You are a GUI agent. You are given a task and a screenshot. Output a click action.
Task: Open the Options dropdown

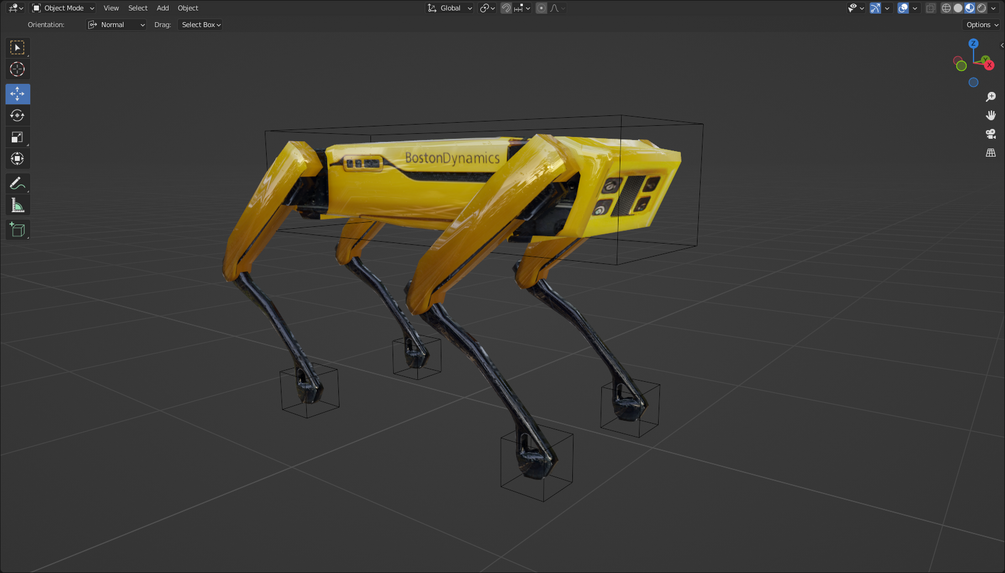point(982,25)
